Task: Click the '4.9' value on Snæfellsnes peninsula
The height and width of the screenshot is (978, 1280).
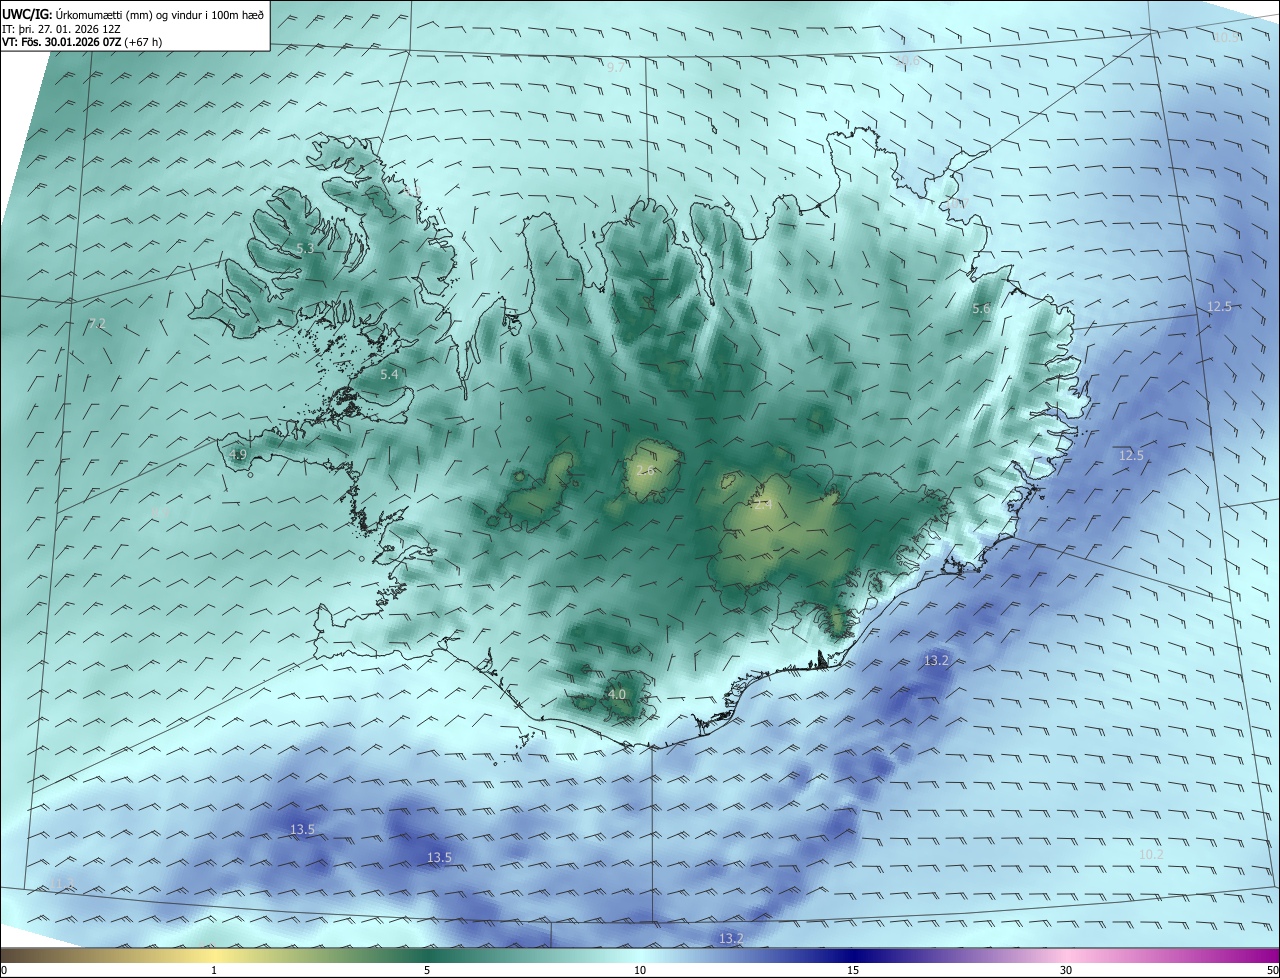Action: pos(238,454)
